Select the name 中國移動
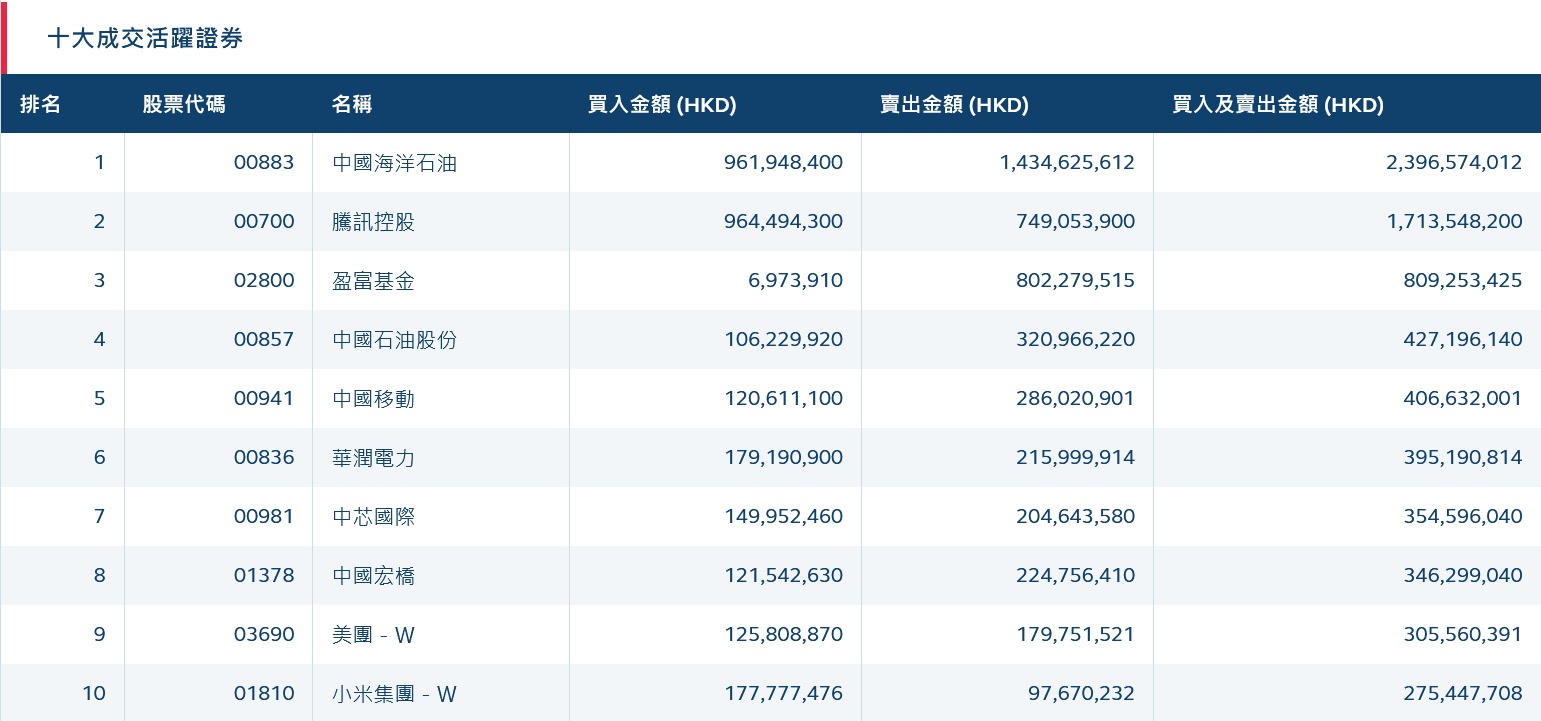The image size is (1541, 721). [x=373, y=398]
